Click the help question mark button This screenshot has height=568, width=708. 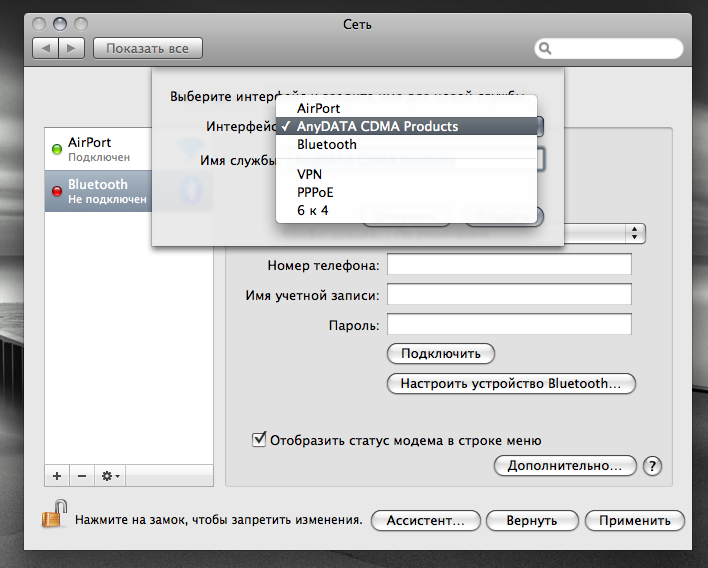653,466
